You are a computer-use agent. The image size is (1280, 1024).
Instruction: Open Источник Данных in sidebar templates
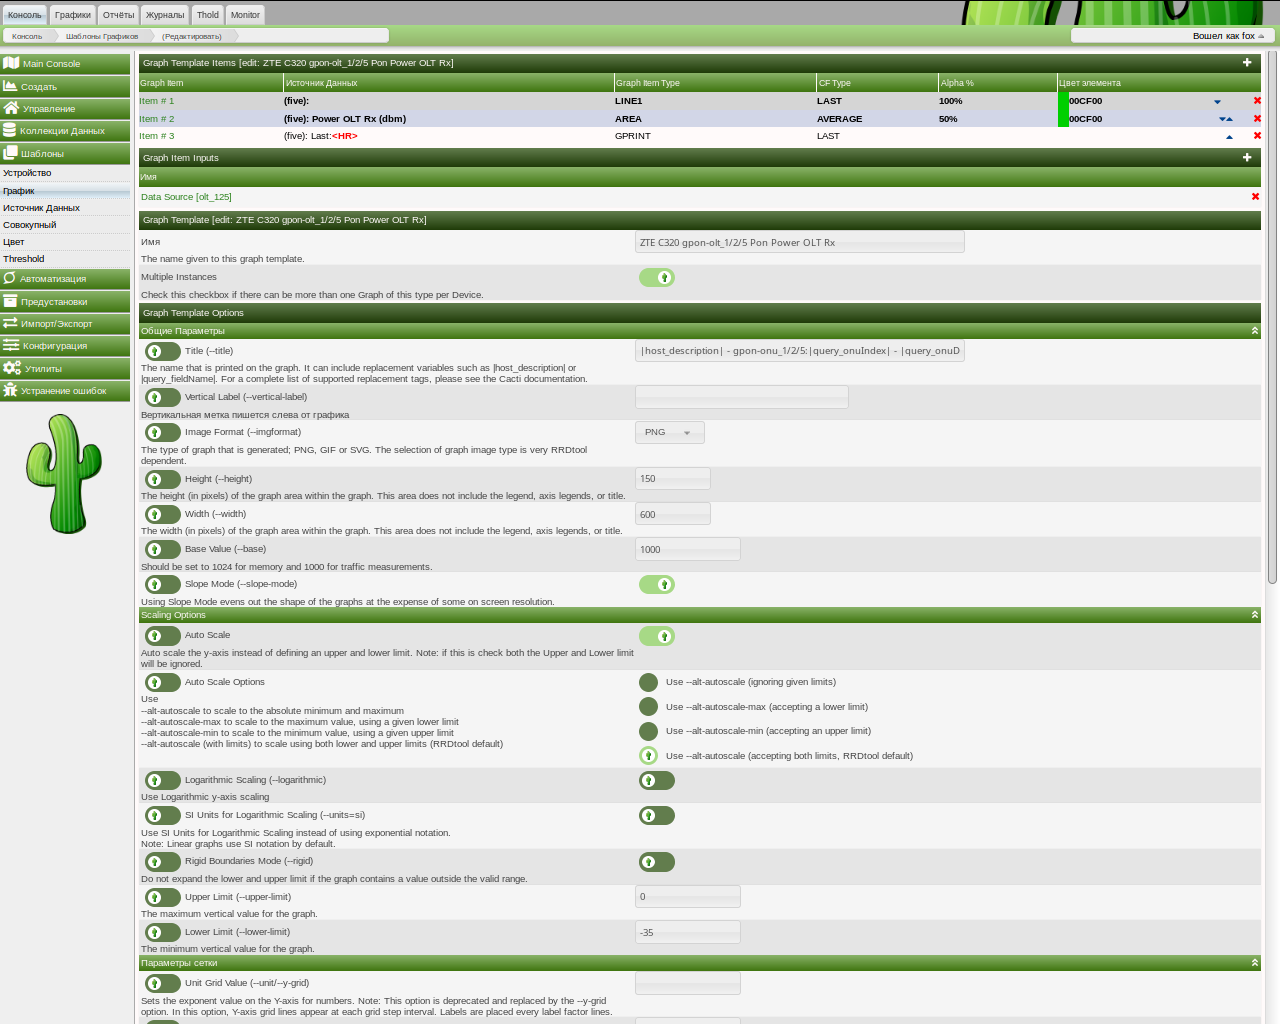point(41,208)
